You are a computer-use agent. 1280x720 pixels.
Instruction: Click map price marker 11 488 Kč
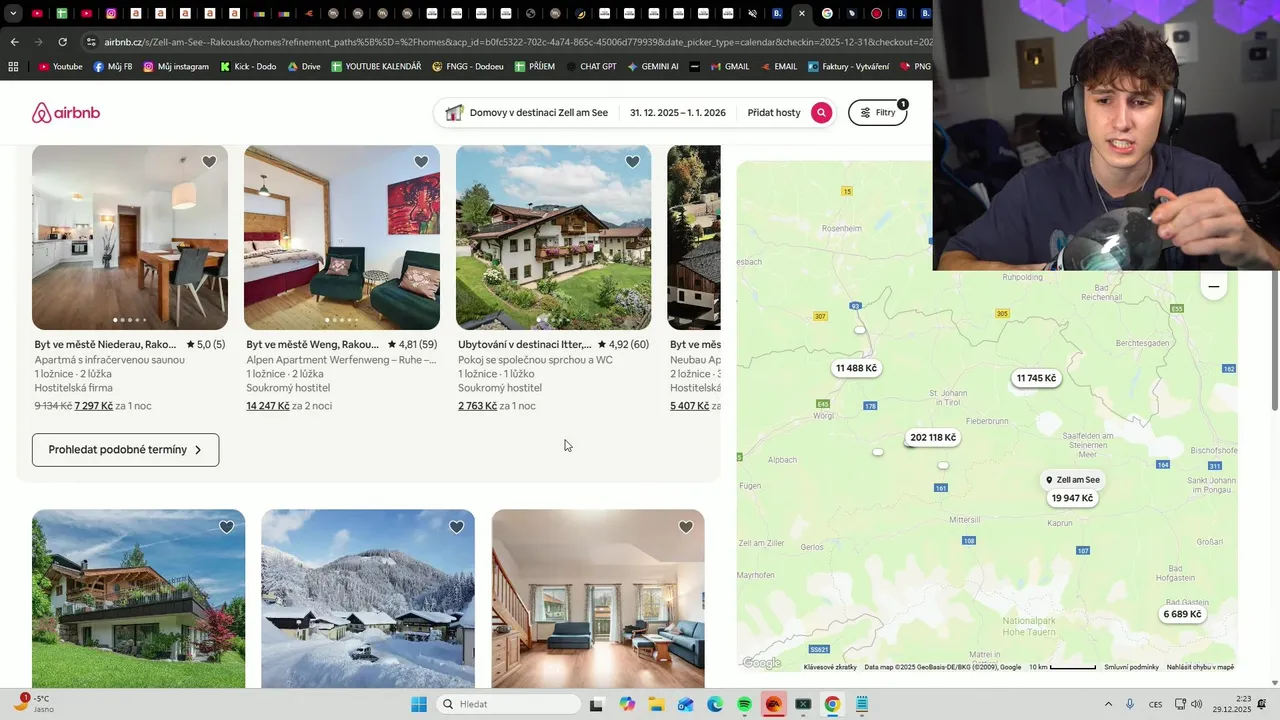point(857,368)
